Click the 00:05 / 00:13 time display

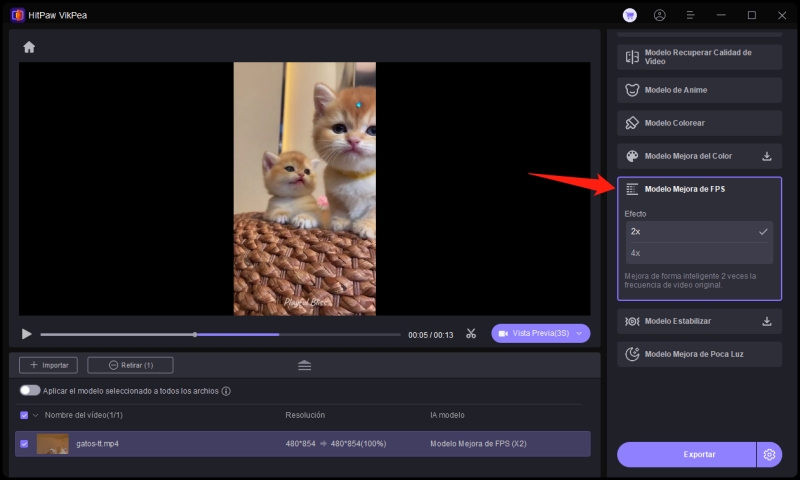(x=431, y=335)
